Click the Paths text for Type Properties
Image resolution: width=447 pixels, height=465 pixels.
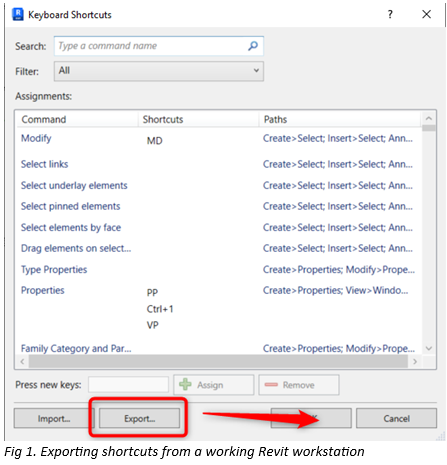(x=339, y=270)
